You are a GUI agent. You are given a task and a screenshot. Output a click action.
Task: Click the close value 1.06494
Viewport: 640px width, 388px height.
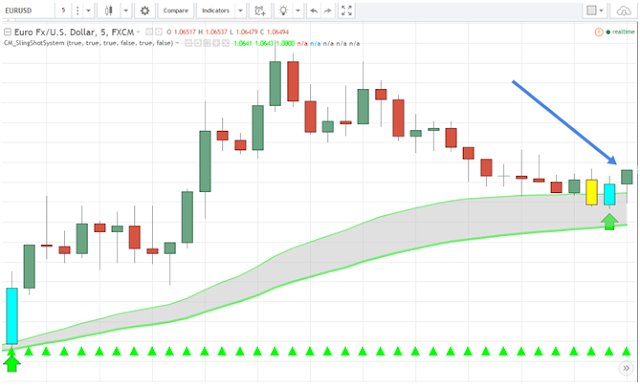pos(278,32)
